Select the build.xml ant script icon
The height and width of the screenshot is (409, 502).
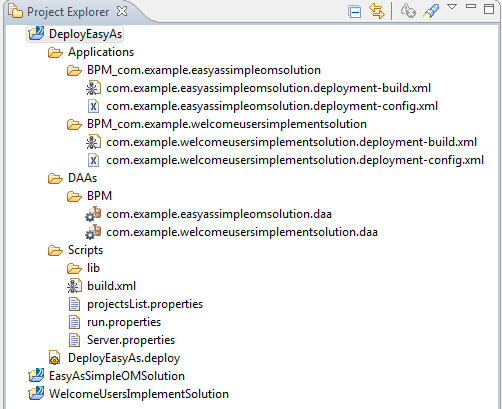point(74,286)
